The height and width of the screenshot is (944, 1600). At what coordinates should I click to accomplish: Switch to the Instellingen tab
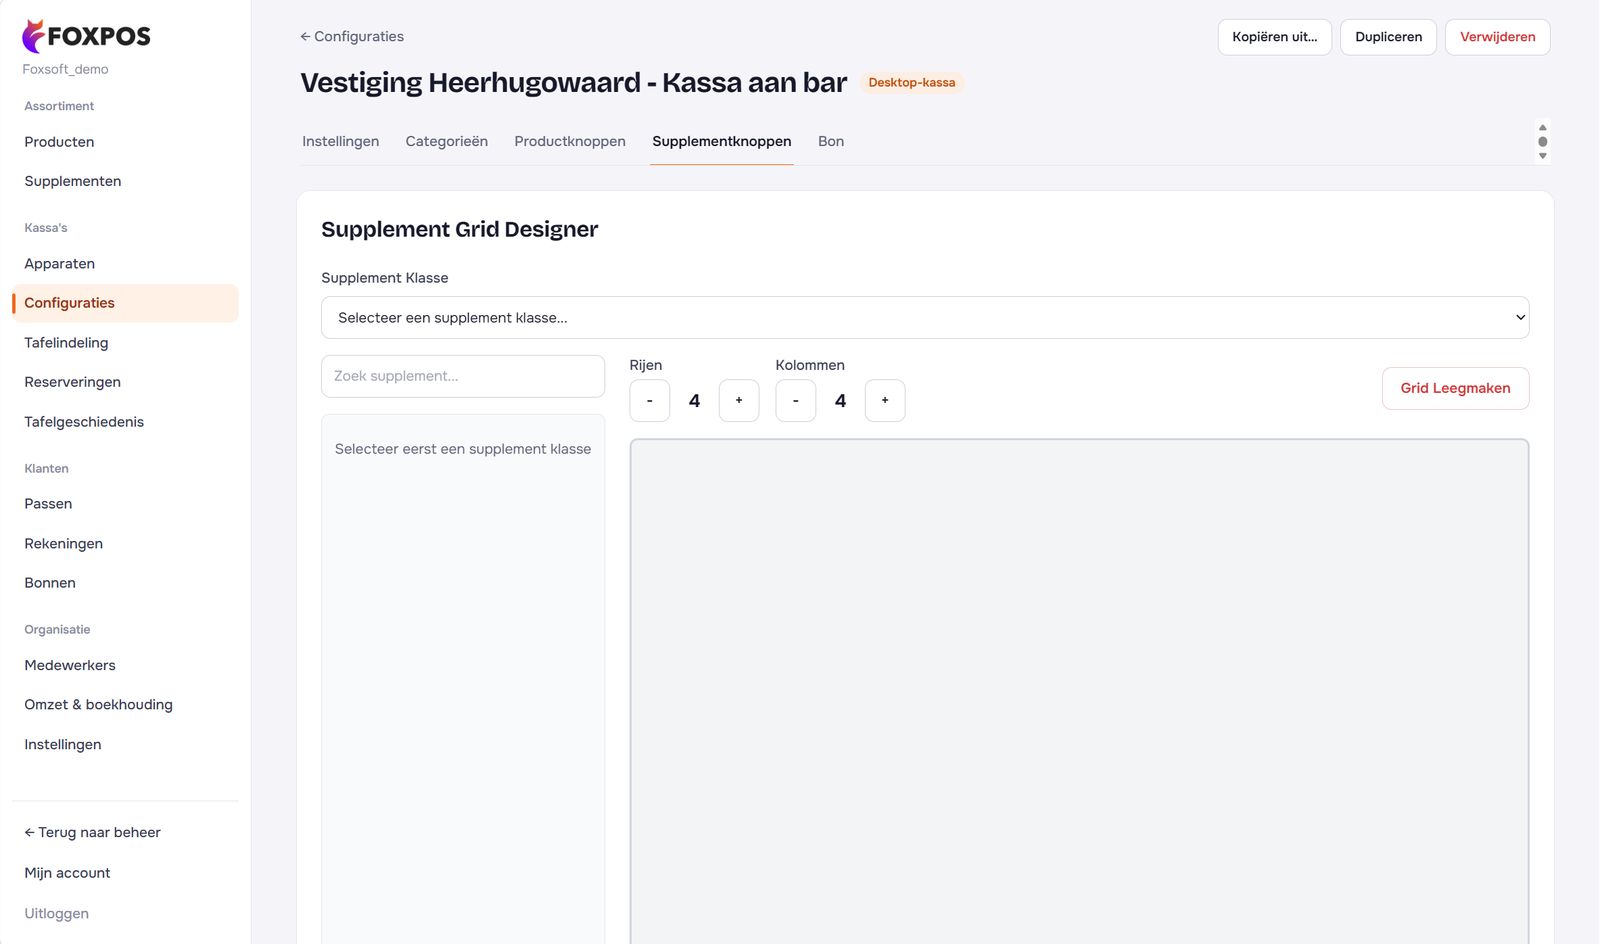point(341,142)
